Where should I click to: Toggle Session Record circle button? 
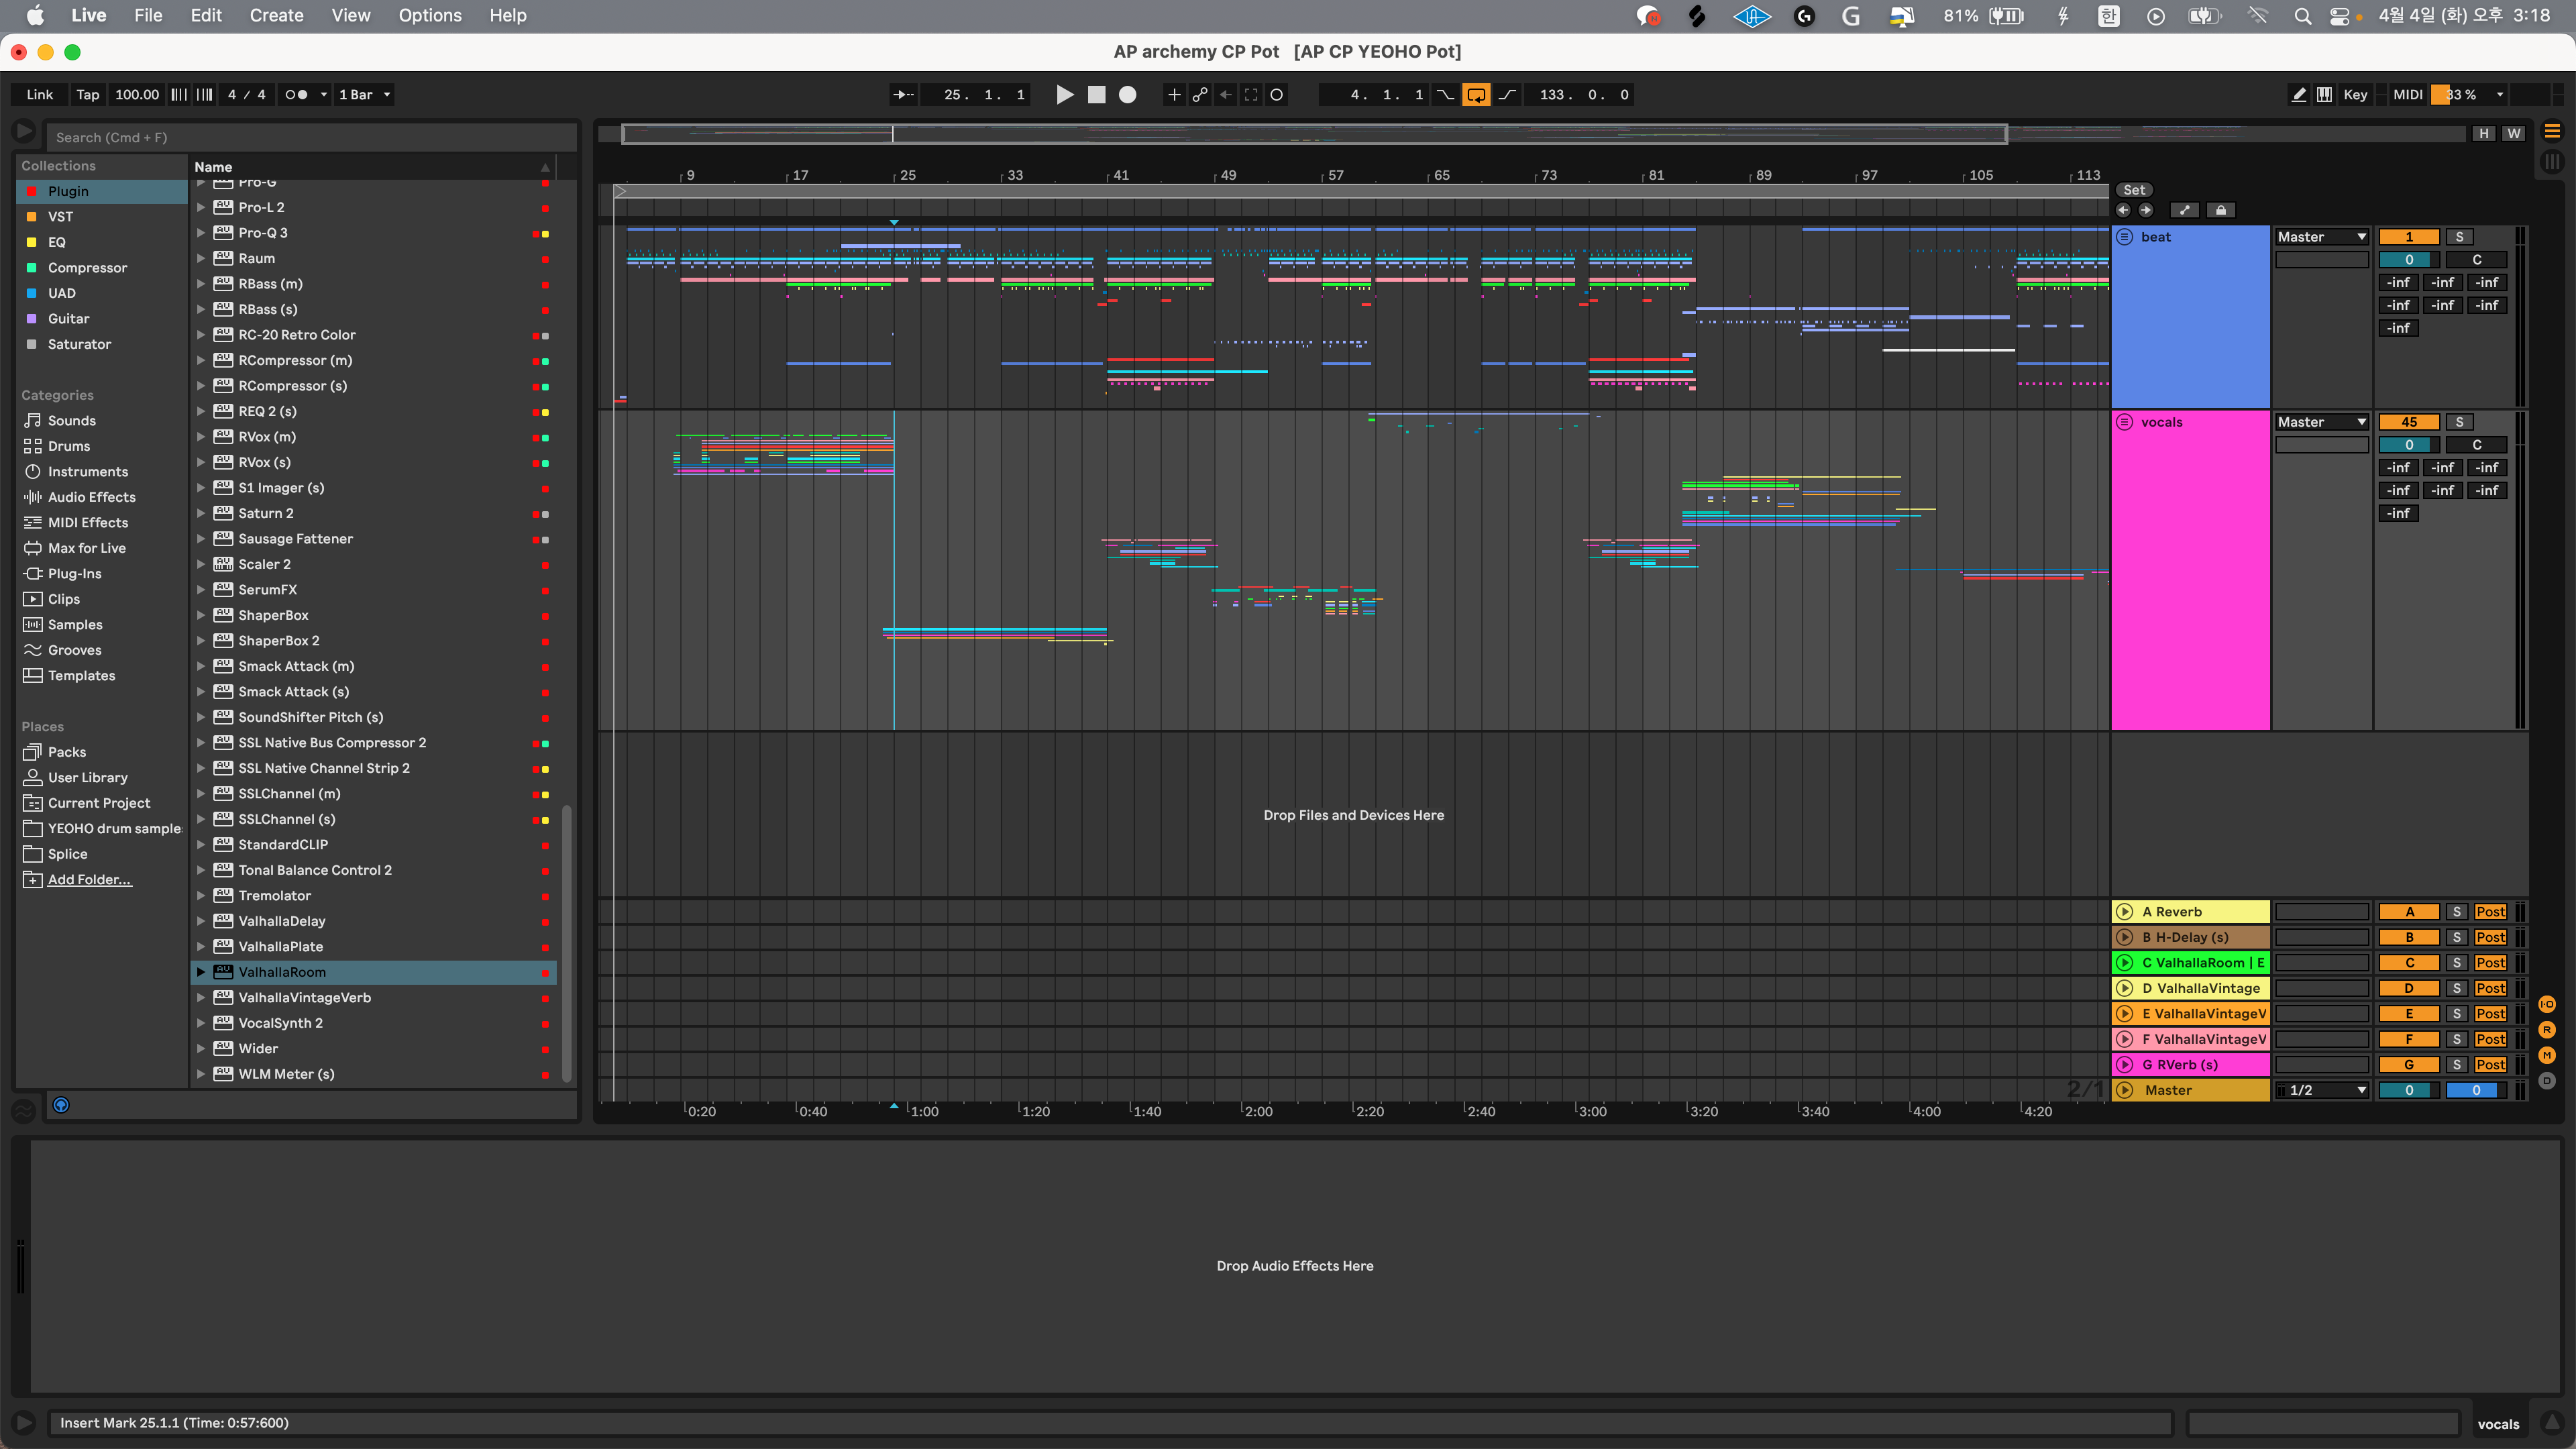tap(1277, 95)
